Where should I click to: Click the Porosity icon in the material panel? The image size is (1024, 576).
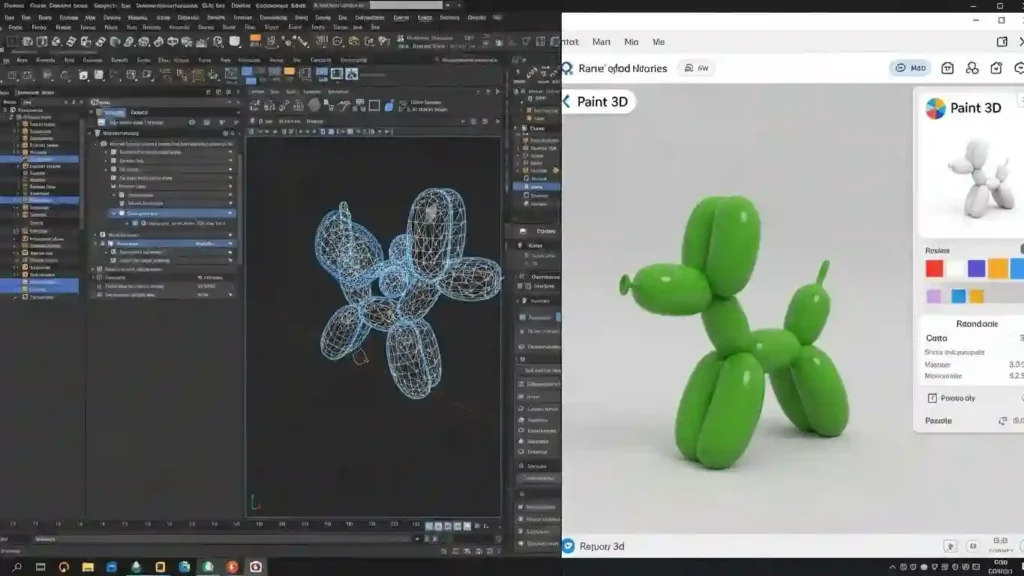pos(931,397)
